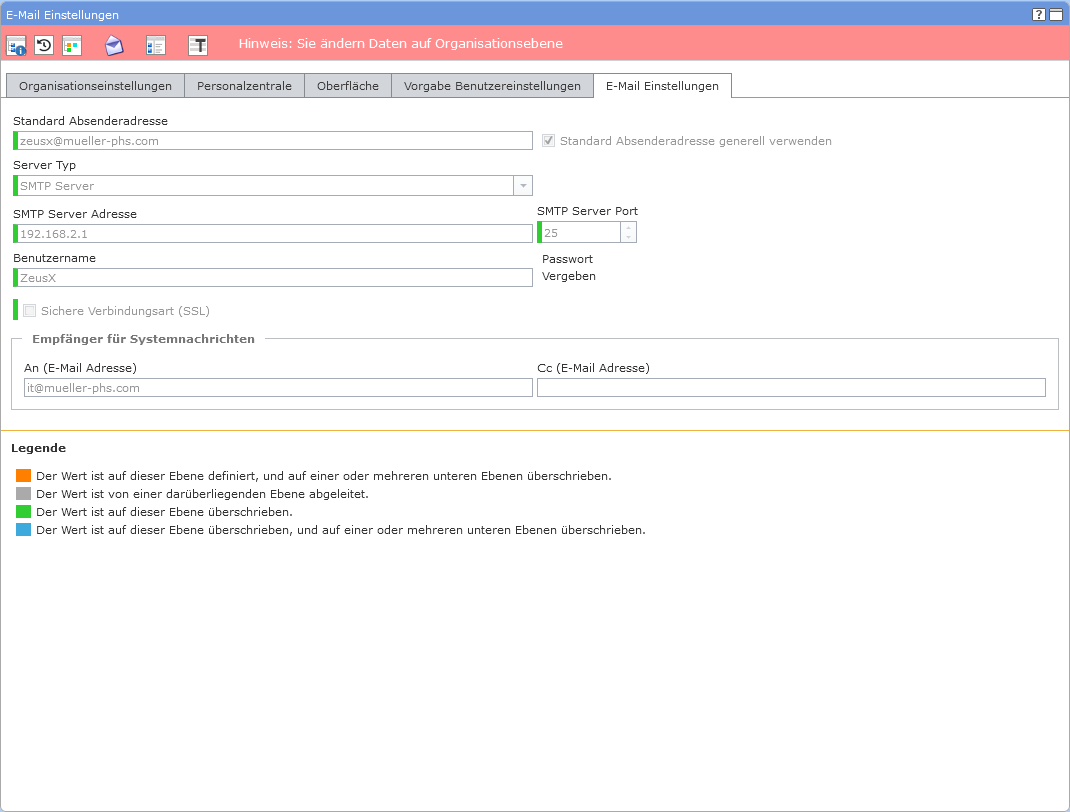Image resolution: width=1070 pixels, height=812 pixels.
Task: Switch to Organisationseinstellungen tab
Action: [x=95, y=86]
